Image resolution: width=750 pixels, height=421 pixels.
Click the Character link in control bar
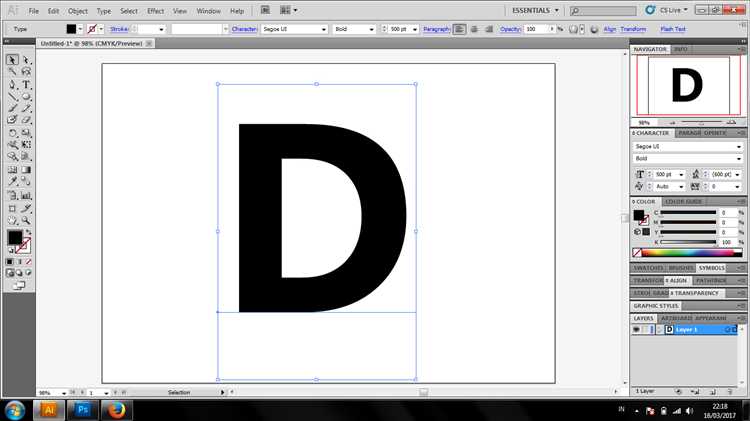(244, 29)
